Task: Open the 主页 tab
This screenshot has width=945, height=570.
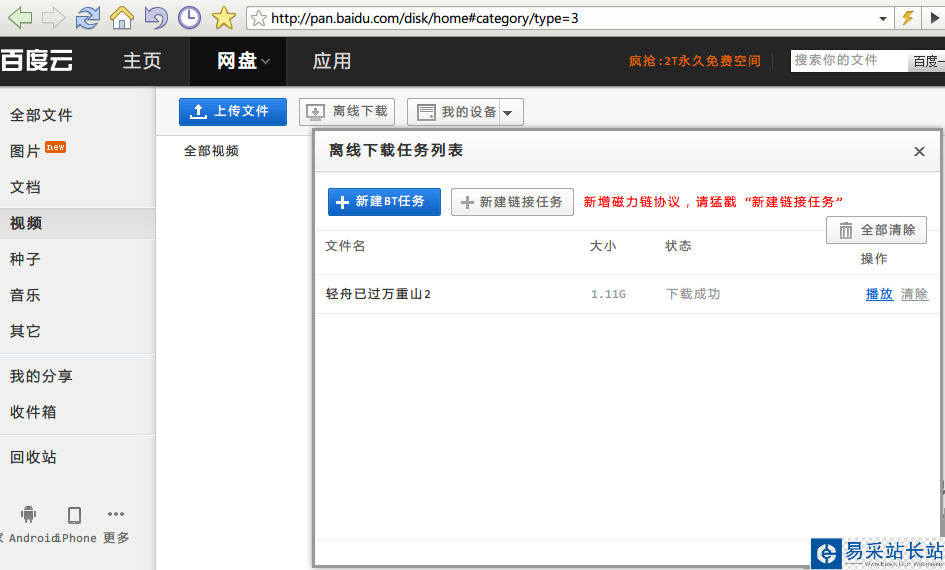Action: pos(142,61)
